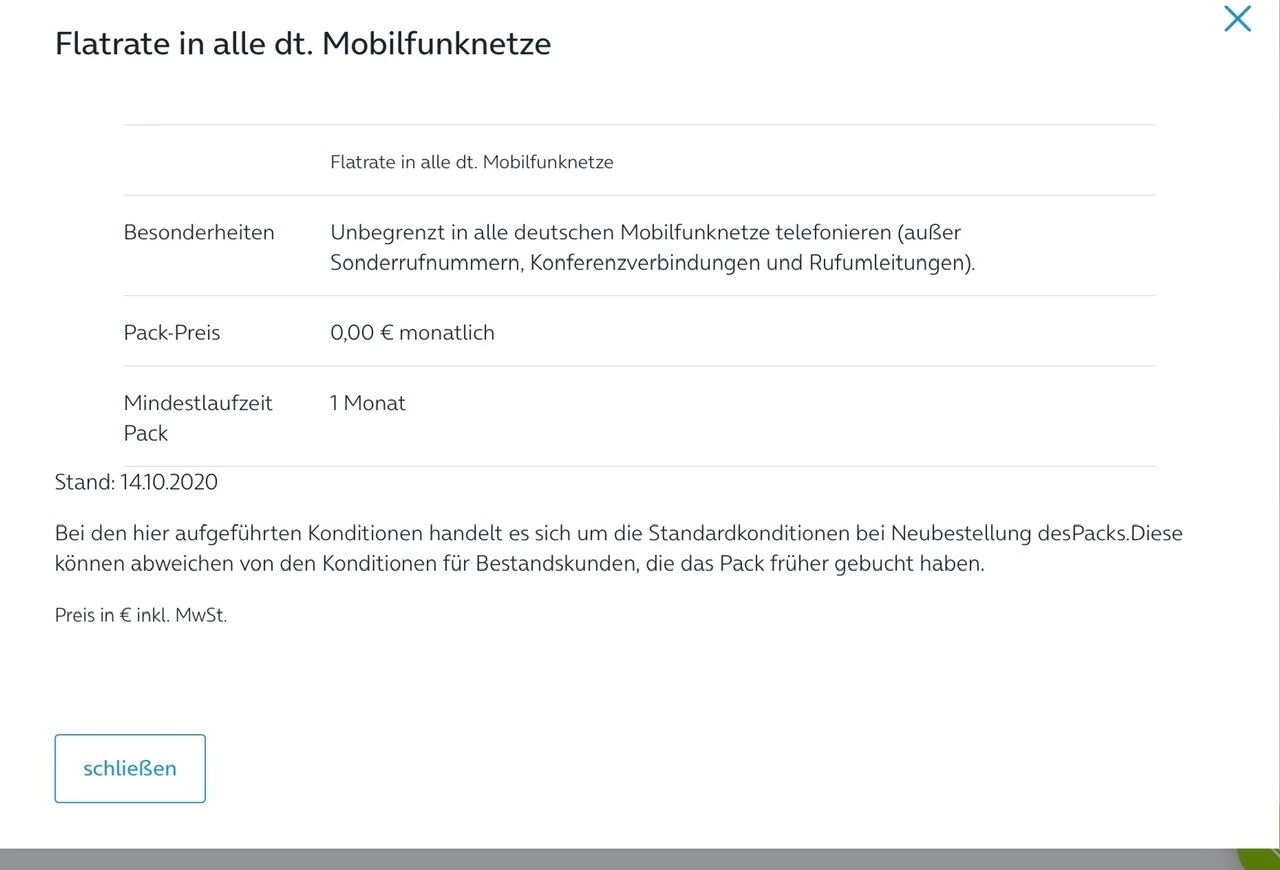
Task: Click the dialog heading Flatrate in alle dt. Mobilfunknetze
Action: 303,44
